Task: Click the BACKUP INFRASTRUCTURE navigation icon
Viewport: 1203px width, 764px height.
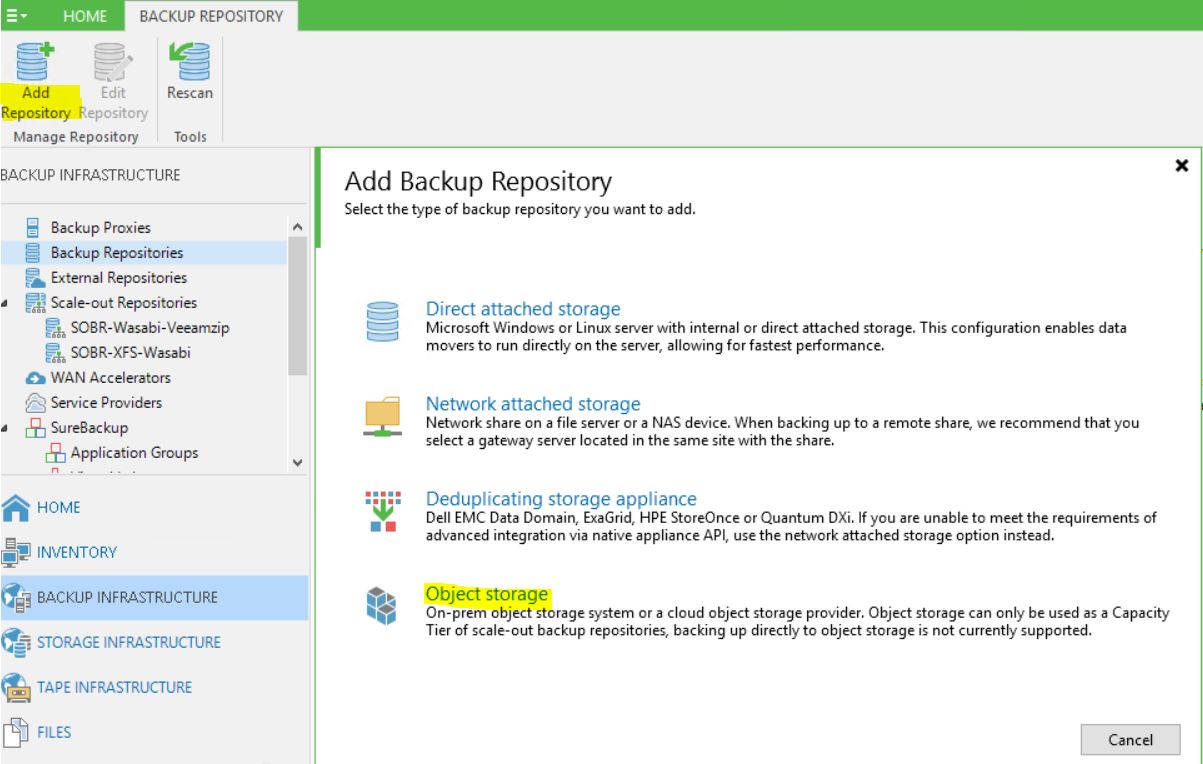Action: 18,598
